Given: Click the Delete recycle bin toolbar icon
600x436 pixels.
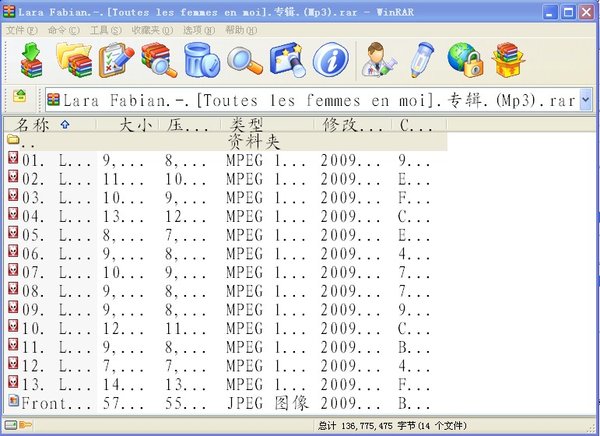Looking at the screenshot, I should click(x=202, y=60).
